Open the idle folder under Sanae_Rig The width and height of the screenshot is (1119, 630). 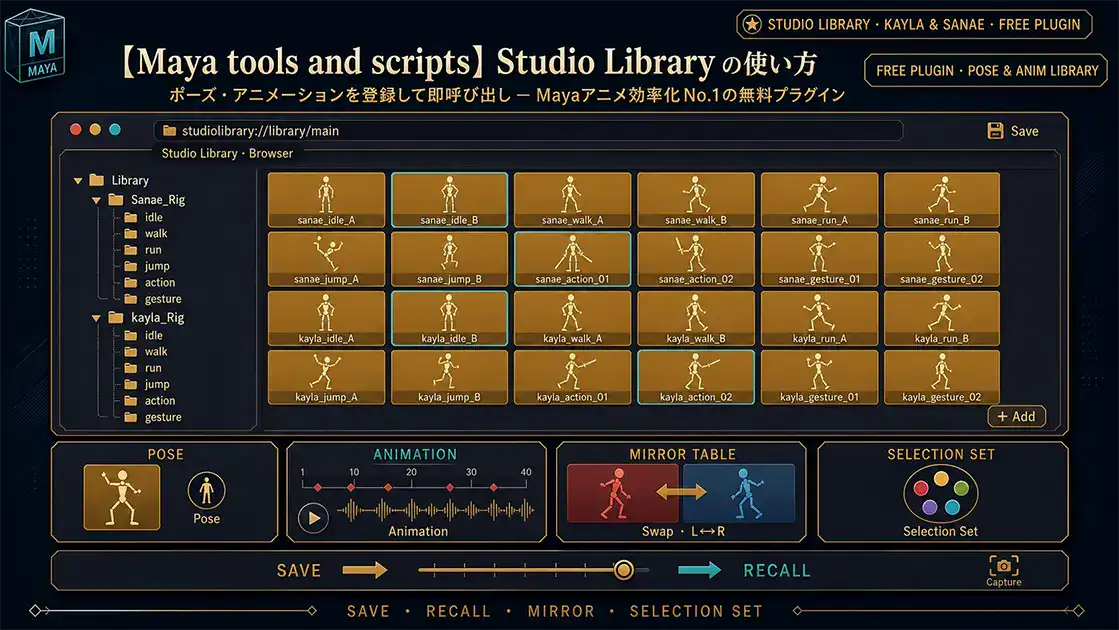pos(143,217)
